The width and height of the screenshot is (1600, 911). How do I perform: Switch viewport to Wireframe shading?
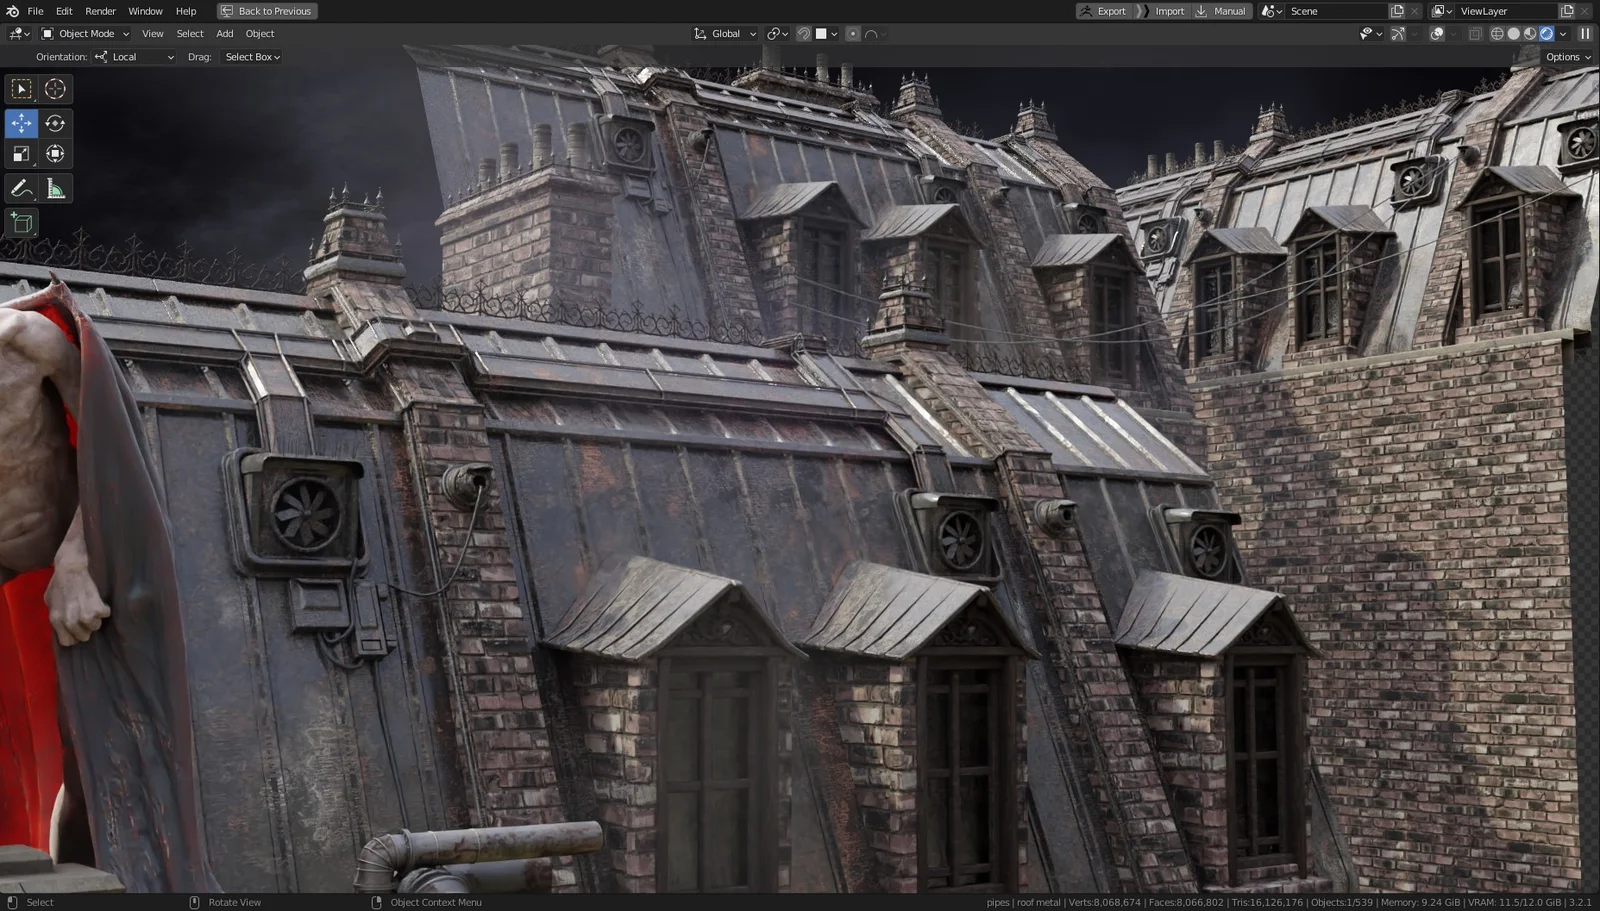click(1496, 33)
